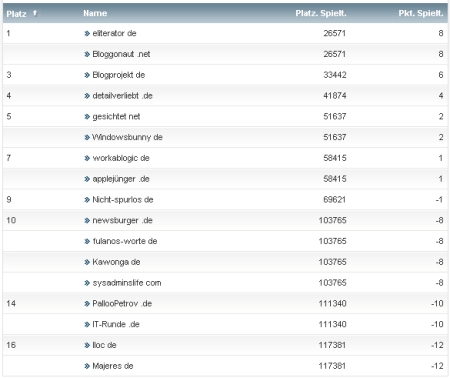
Task: Select rank 14 in the Platz column
Action: point(11,304)
